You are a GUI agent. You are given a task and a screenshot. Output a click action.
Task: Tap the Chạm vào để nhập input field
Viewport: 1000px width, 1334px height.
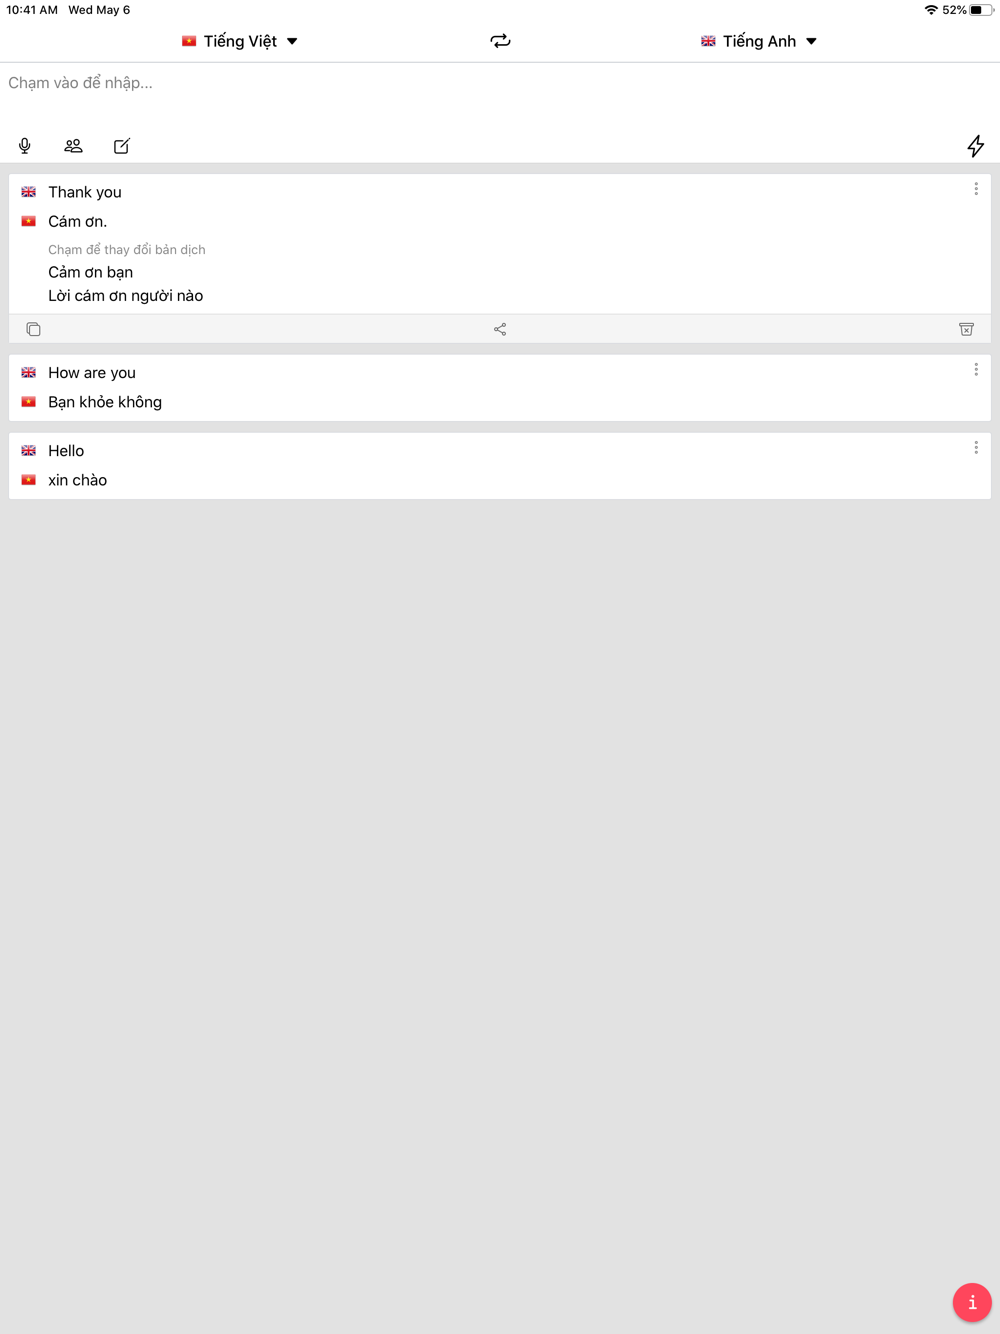(500, 83)
